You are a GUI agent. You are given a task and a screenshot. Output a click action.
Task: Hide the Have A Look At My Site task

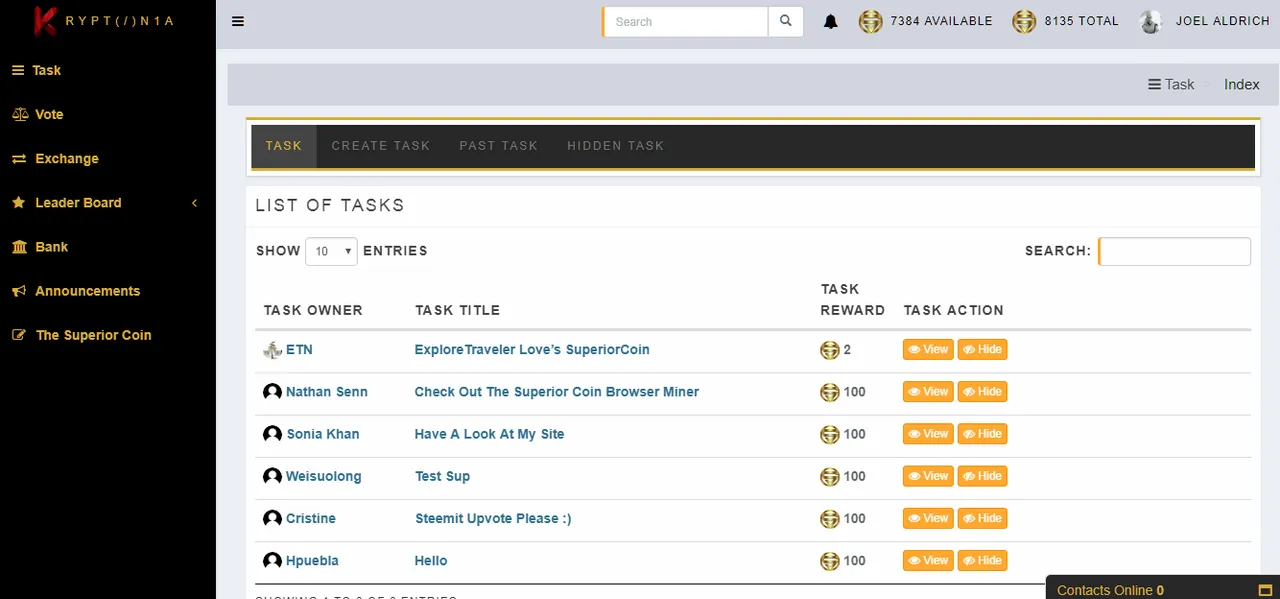[x=982, y=433]
